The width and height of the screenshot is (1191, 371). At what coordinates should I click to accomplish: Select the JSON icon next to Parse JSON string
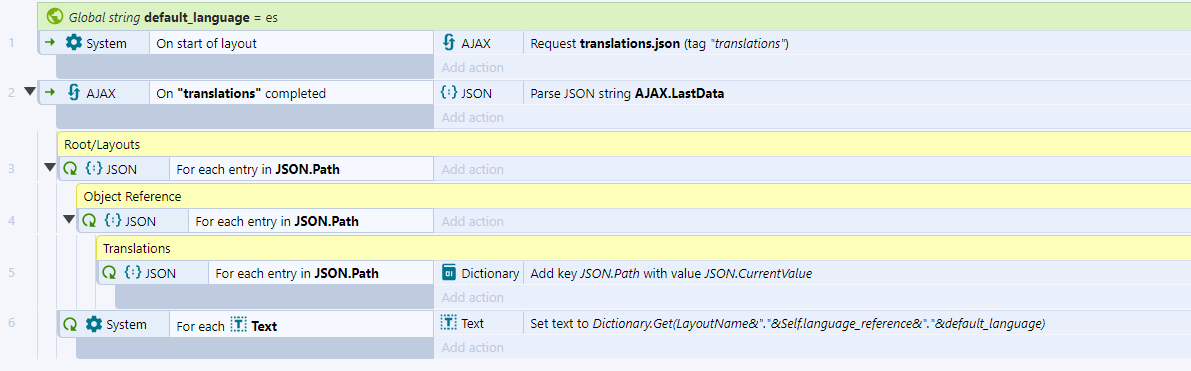tap(449, 94)
